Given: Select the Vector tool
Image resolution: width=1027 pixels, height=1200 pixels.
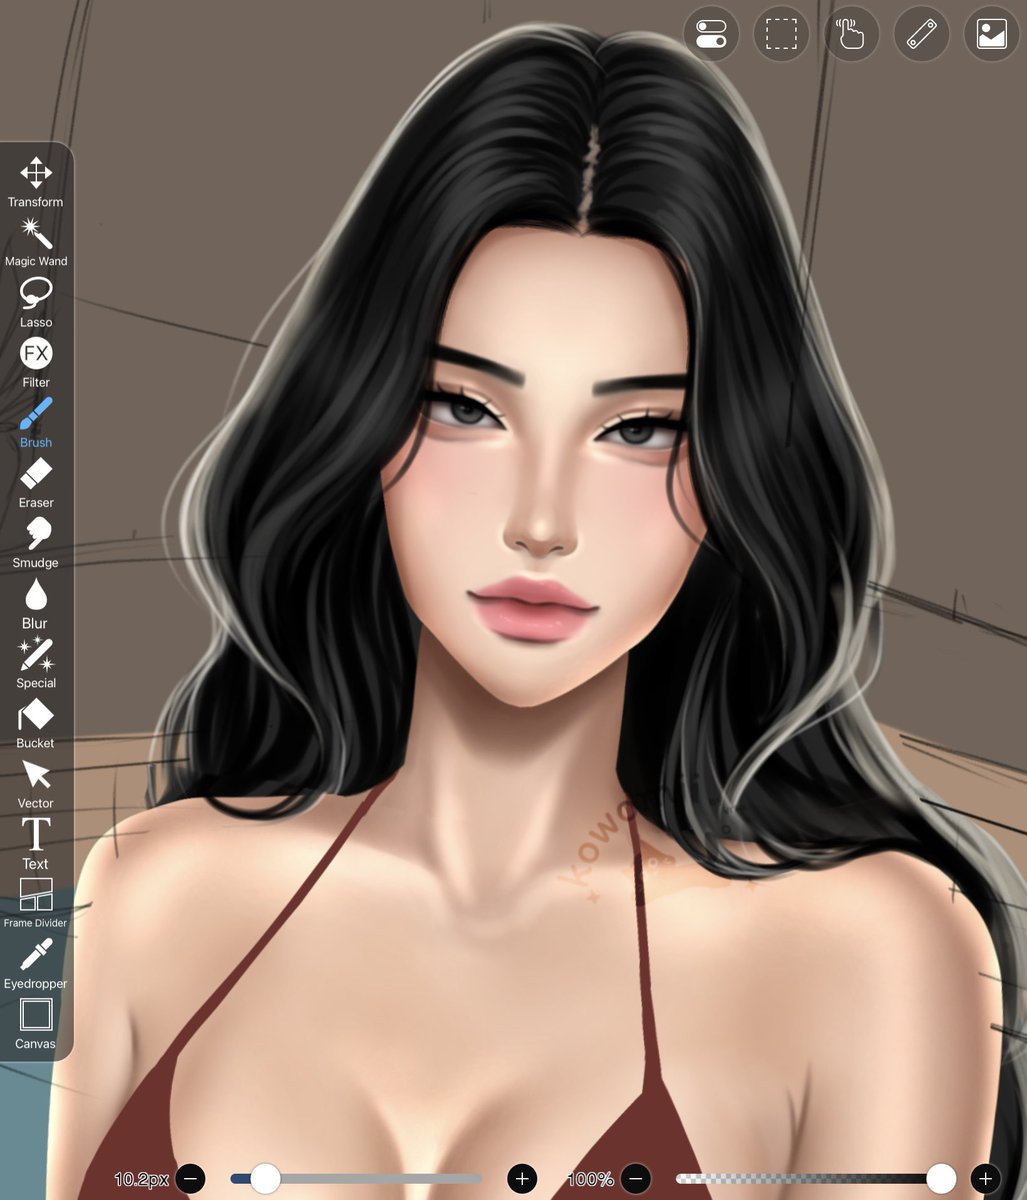Looking at the screenshot, I should [x=36, y=782].
